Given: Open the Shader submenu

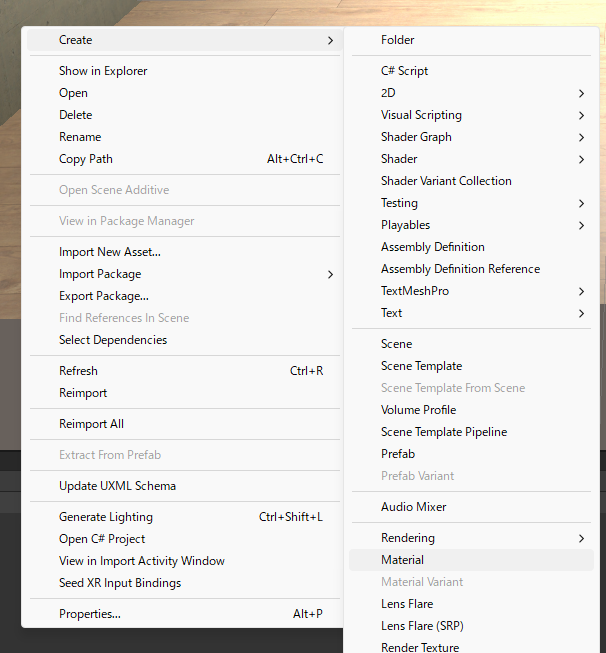Looking at the screenshot, I should pos(471,159).
